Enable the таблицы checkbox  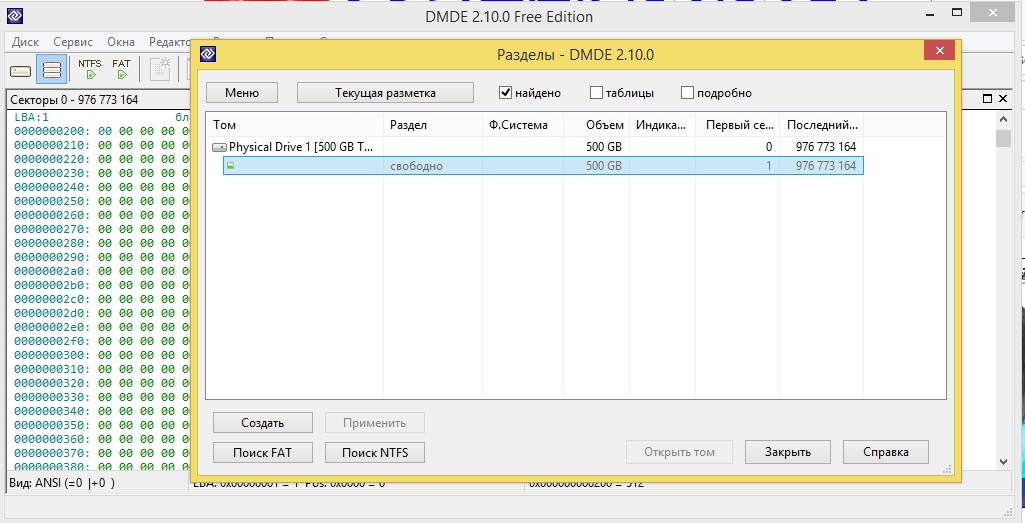[596, 93]
